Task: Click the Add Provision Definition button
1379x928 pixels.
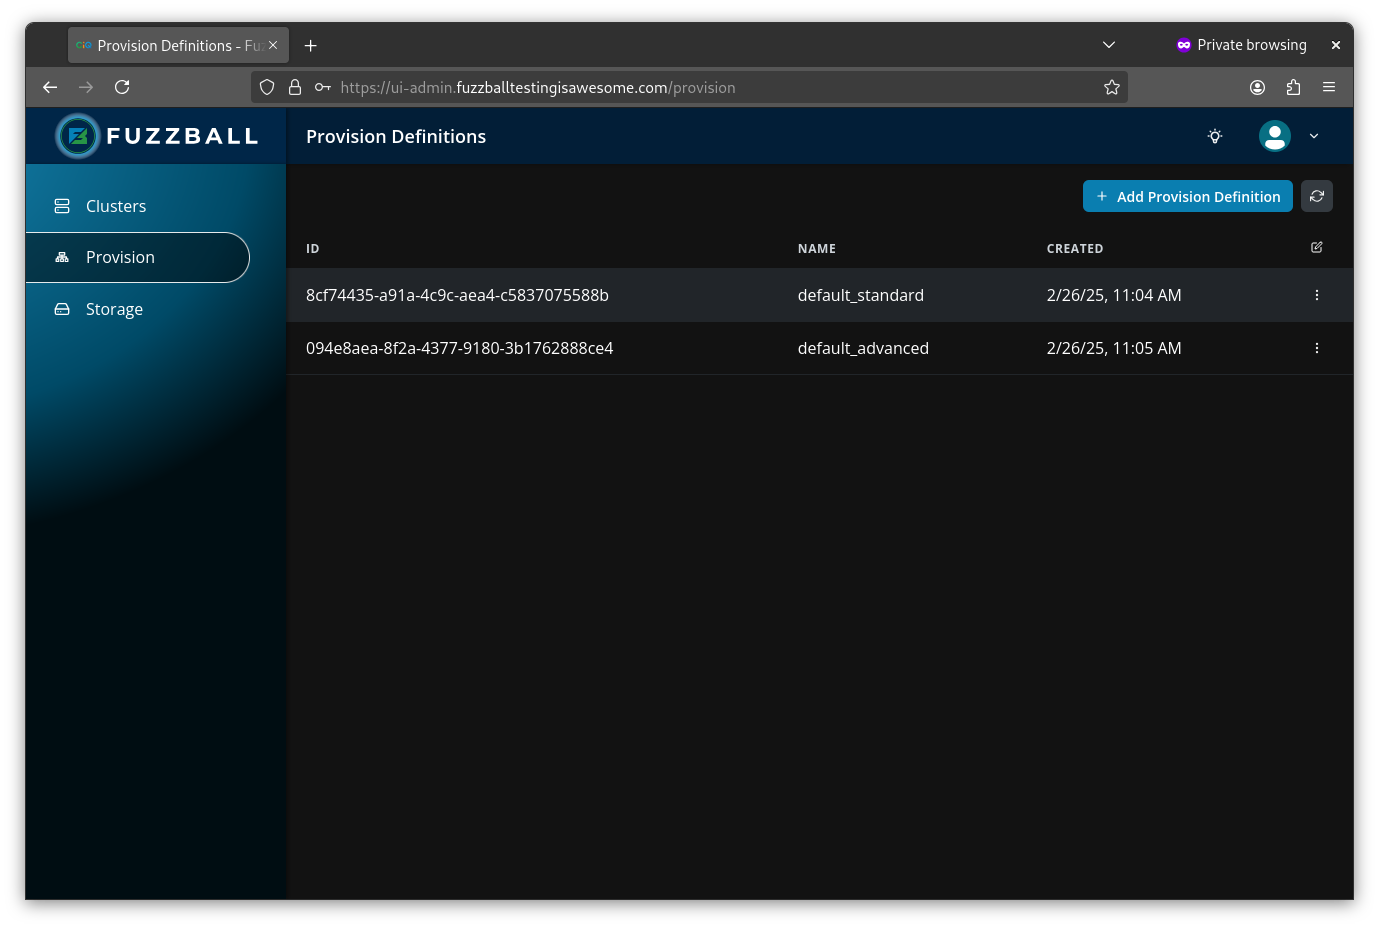Action: point(1187,196)
